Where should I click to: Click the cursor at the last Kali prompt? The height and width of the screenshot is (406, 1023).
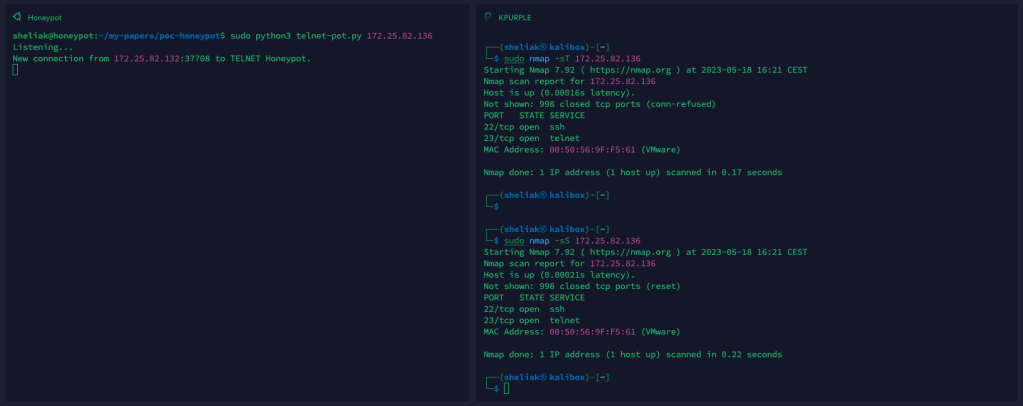pyautogui.click(x=507, y=388)
